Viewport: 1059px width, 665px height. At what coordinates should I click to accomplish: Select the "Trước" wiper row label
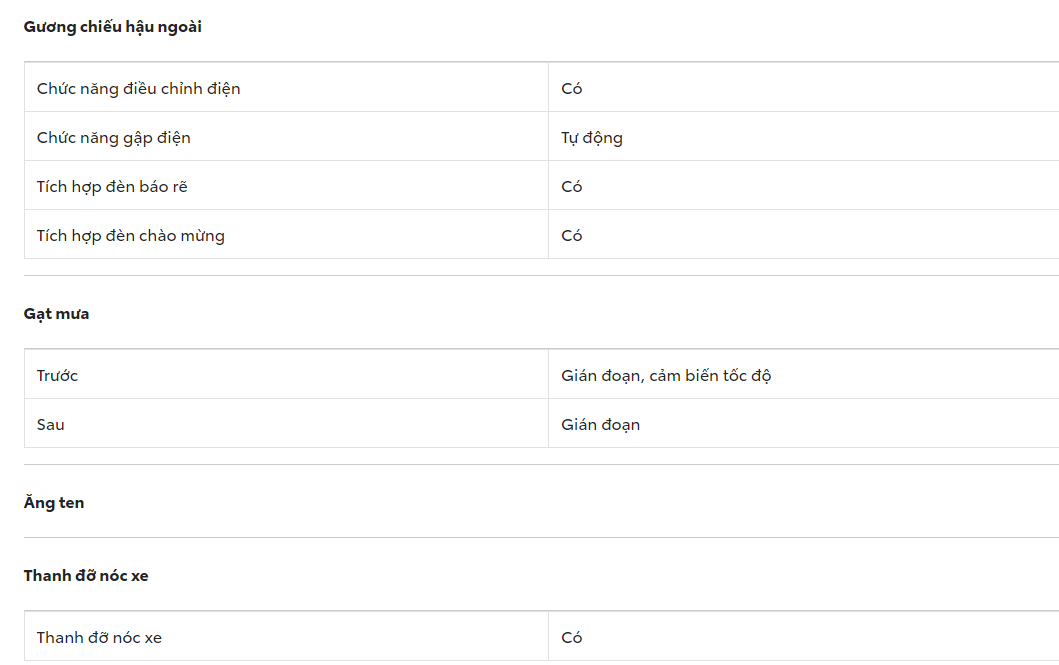tap(58, 376)
